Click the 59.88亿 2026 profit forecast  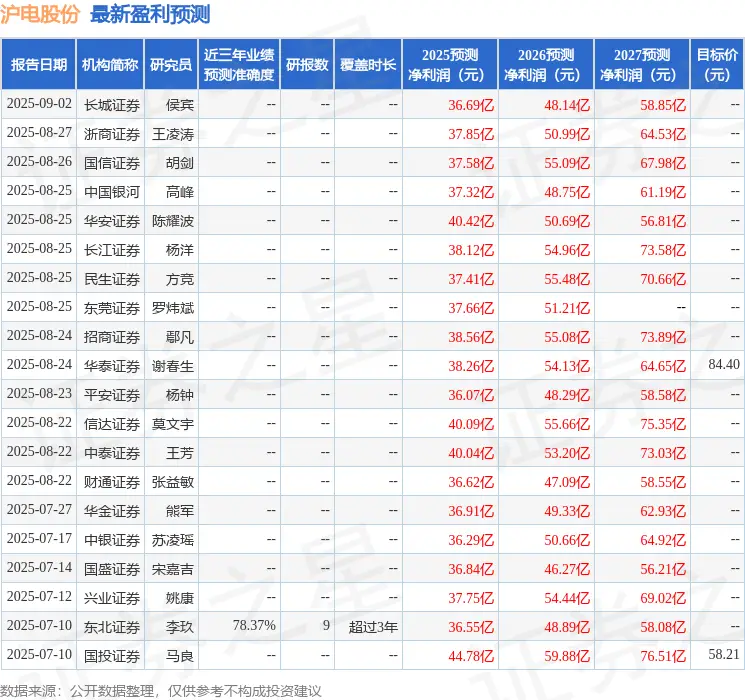click(567, 656)
